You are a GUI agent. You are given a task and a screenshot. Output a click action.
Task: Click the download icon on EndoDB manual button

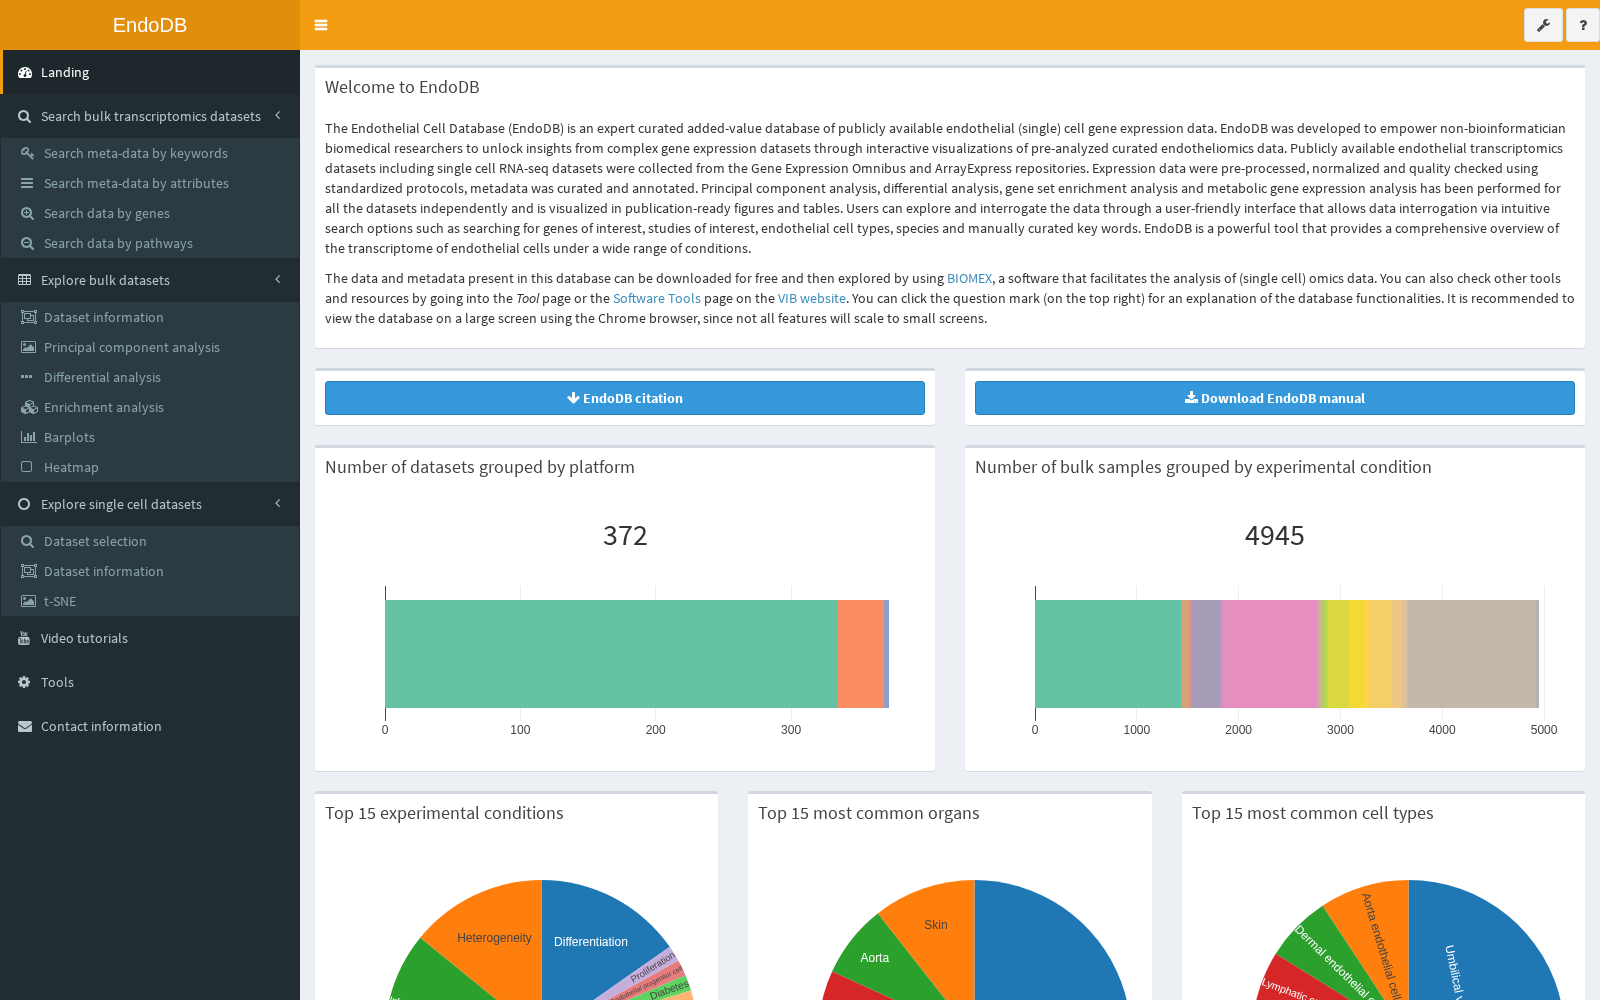1191,398
